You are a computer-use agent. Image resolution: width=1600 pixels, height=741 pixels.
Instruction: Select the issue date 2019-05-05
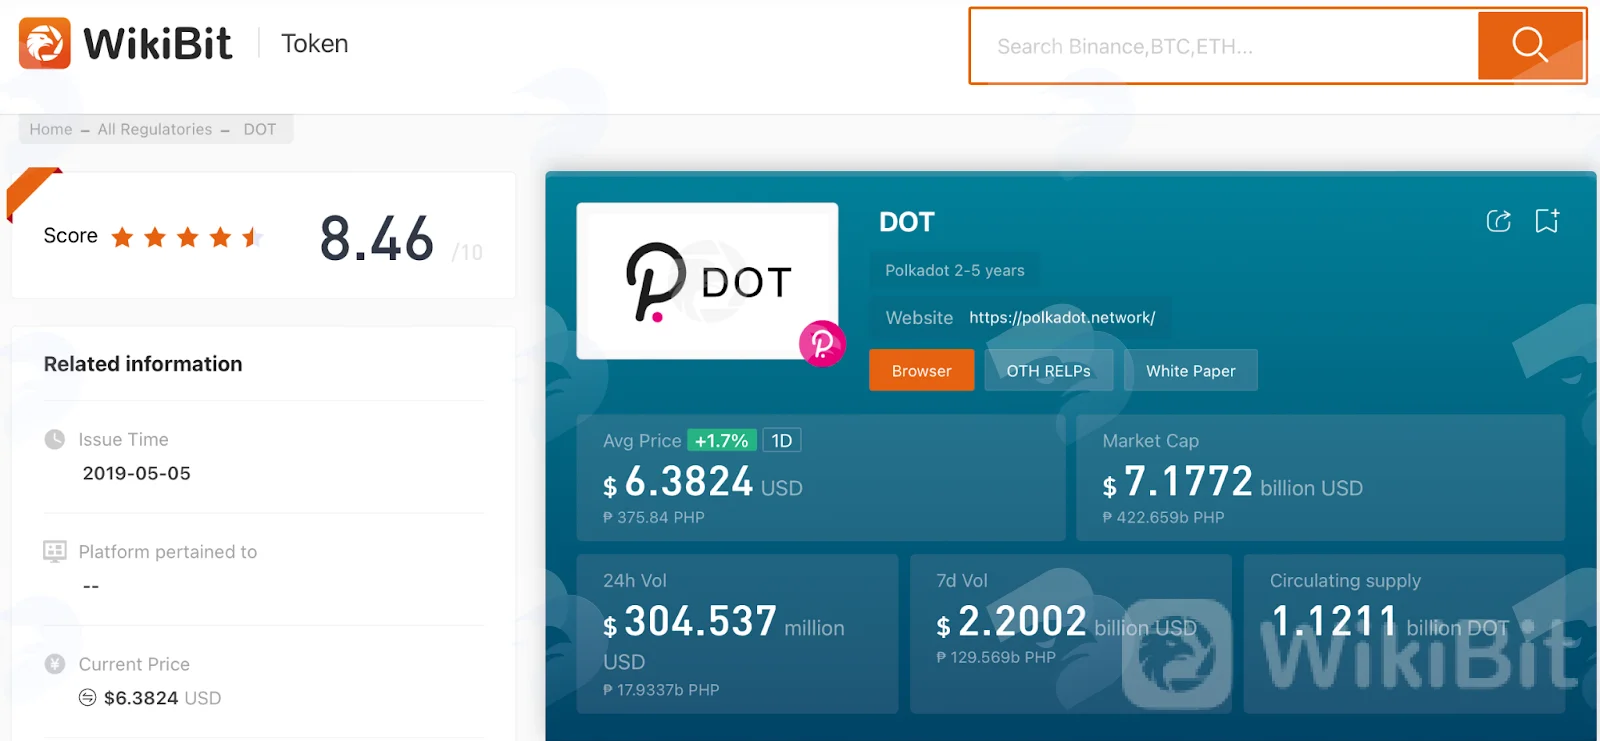point(137,473)
